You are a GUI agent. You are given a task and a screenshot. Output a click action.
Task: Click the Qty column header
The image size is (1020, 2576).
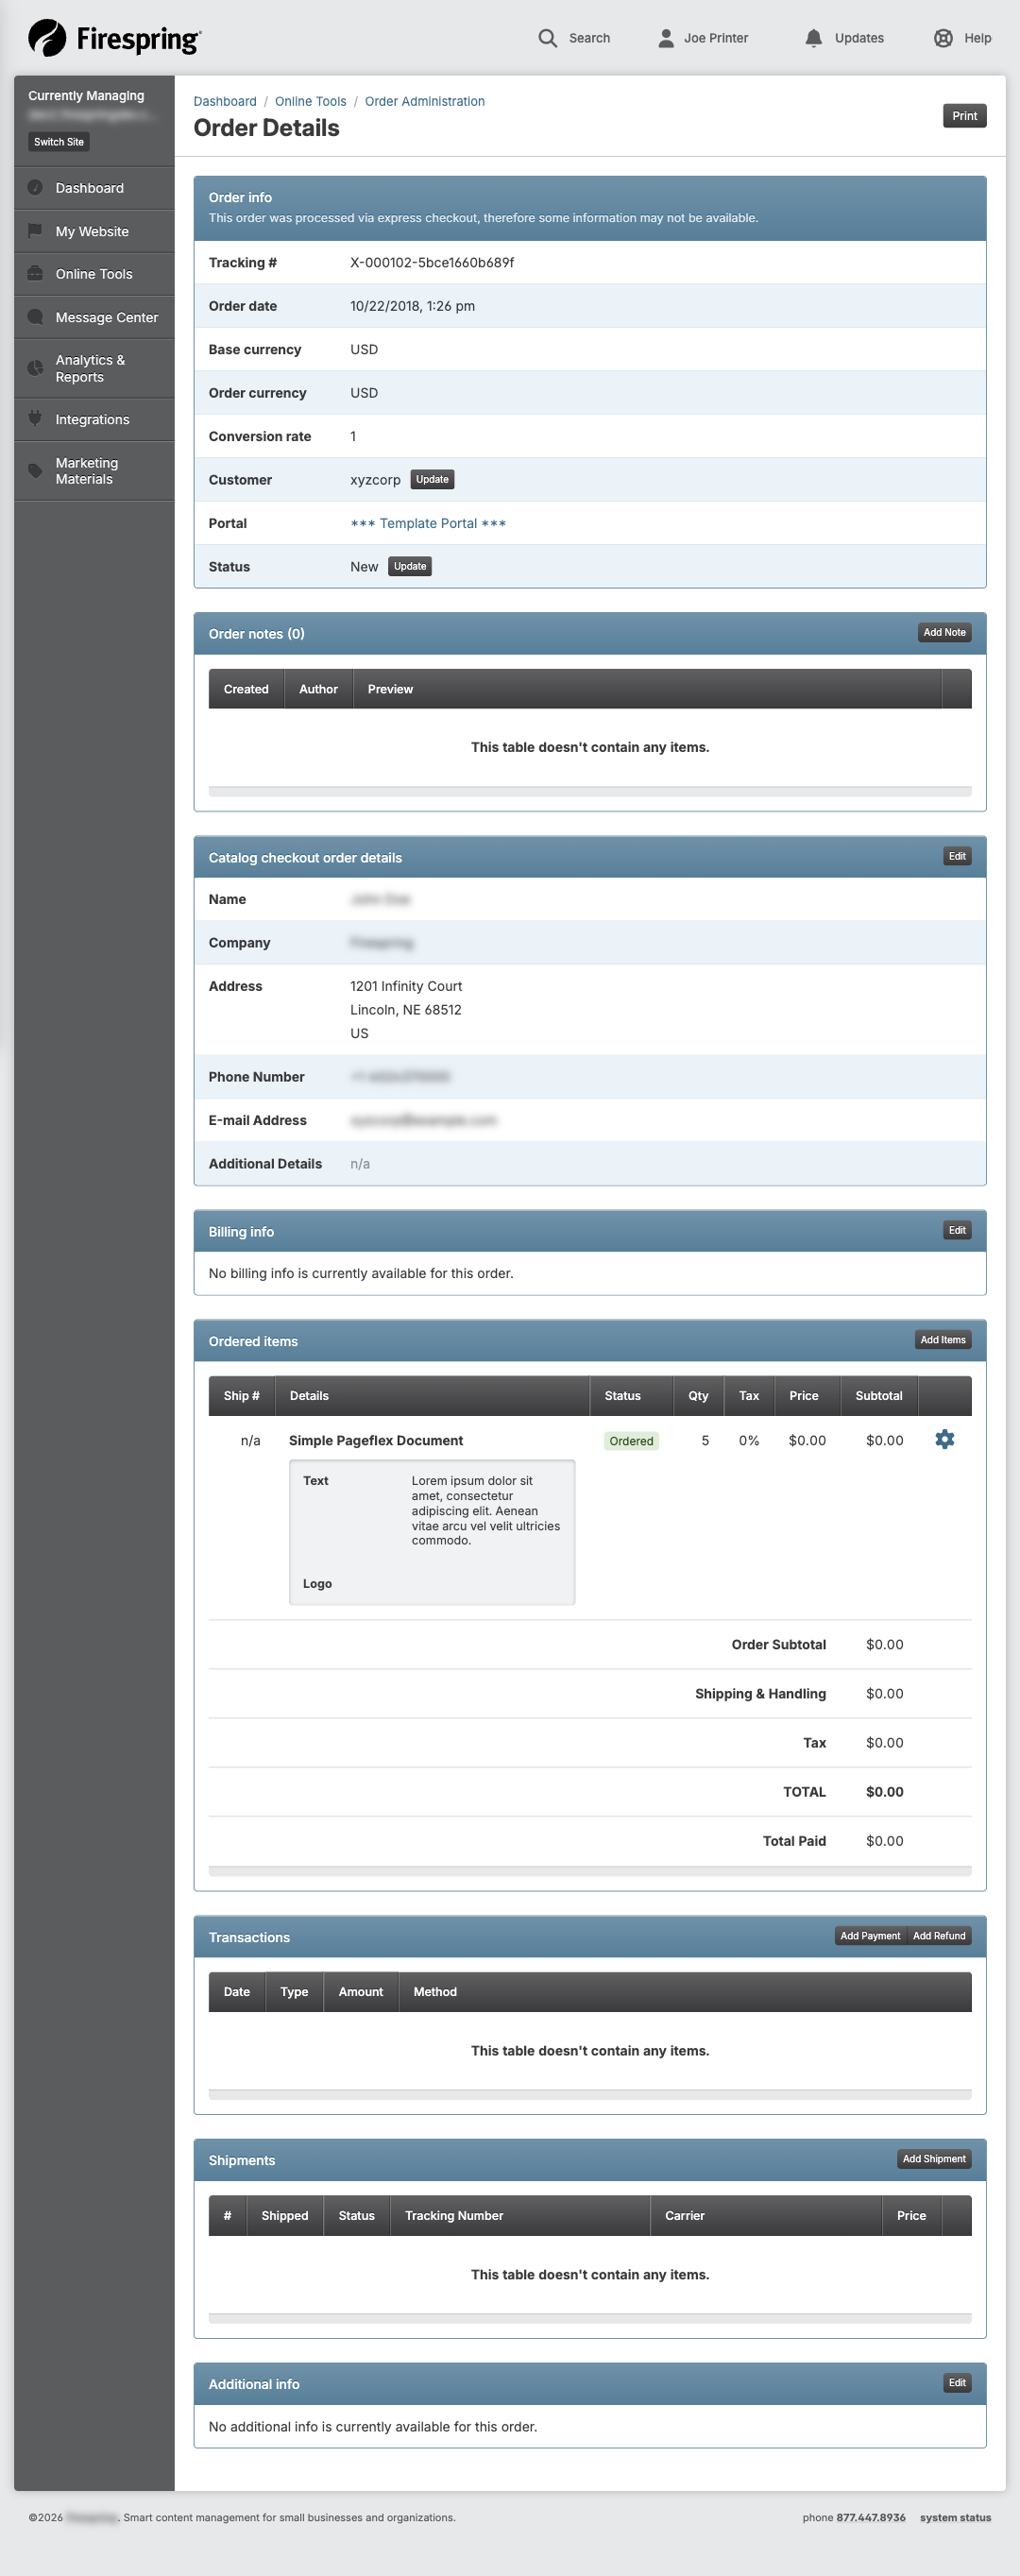pos(698,1396)
